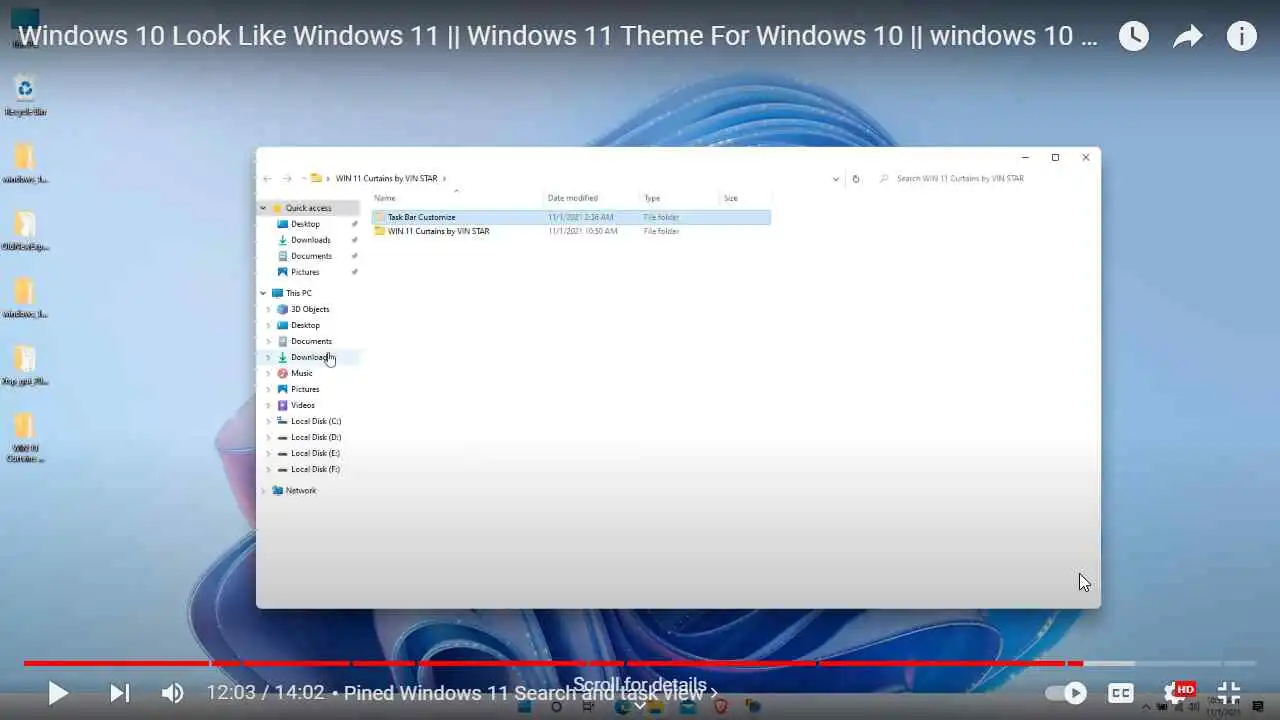Click the address bar folder icon
This screenshot has width=1280, height=720.
tap(316, 178)
